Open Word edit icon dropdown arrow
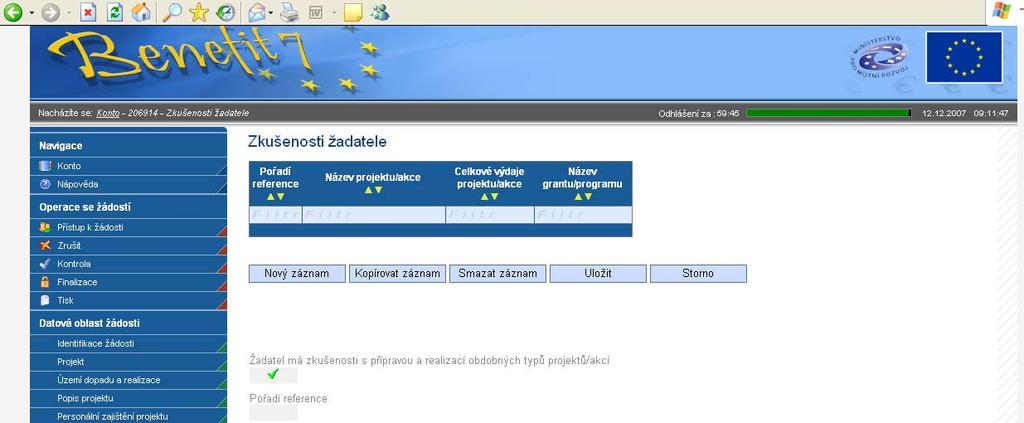The width and height of the screenshot is (1024, 423). [x=334, y=12]
